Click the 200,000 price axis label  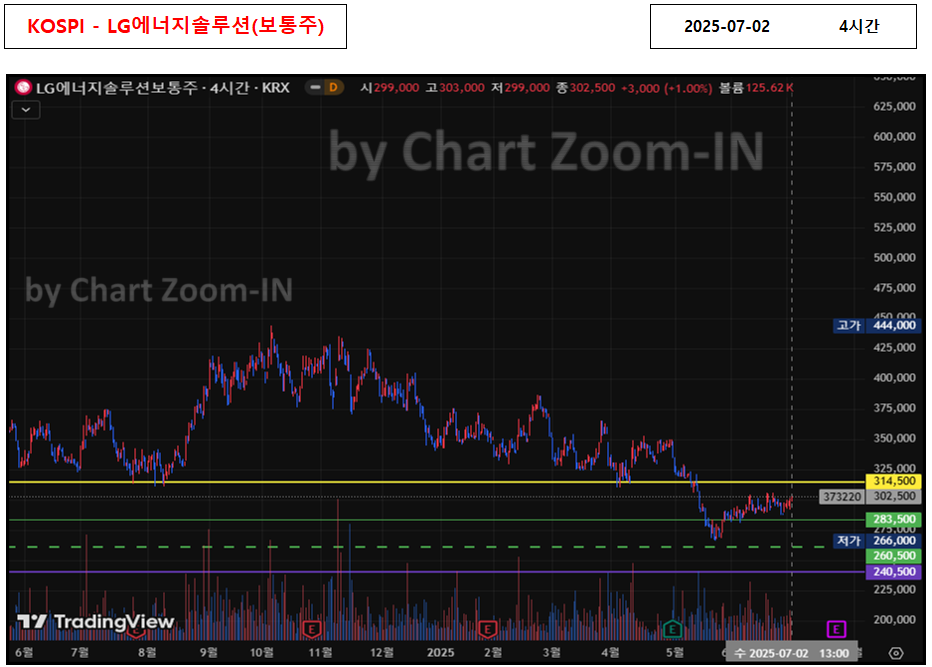pos(895,619)
